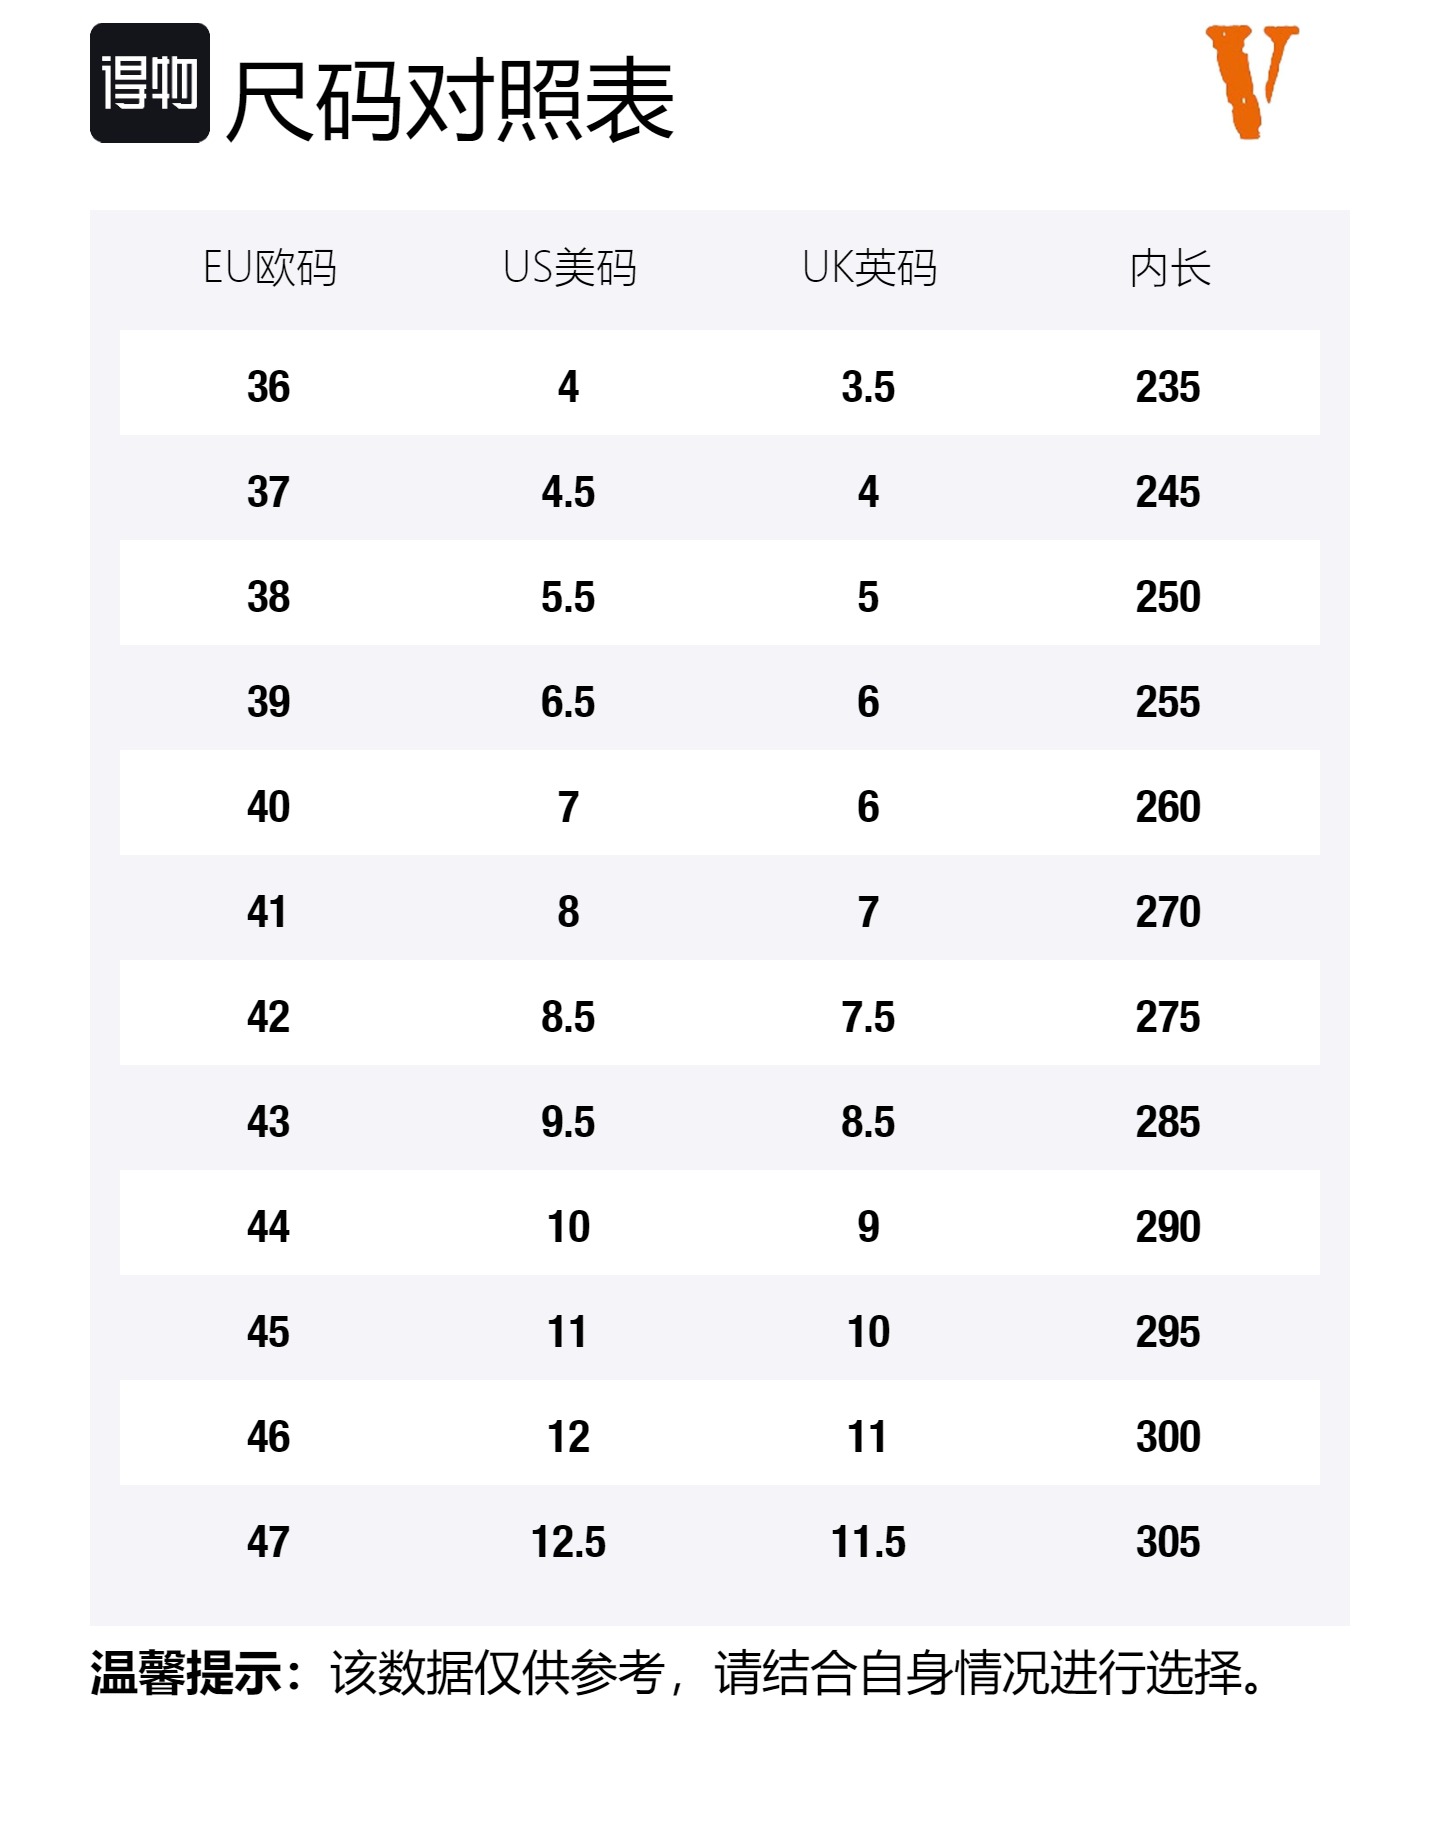Click the UK size 7.5 cell
The height and width of the screenshot is (1845, 1440).
[868, 1017]
